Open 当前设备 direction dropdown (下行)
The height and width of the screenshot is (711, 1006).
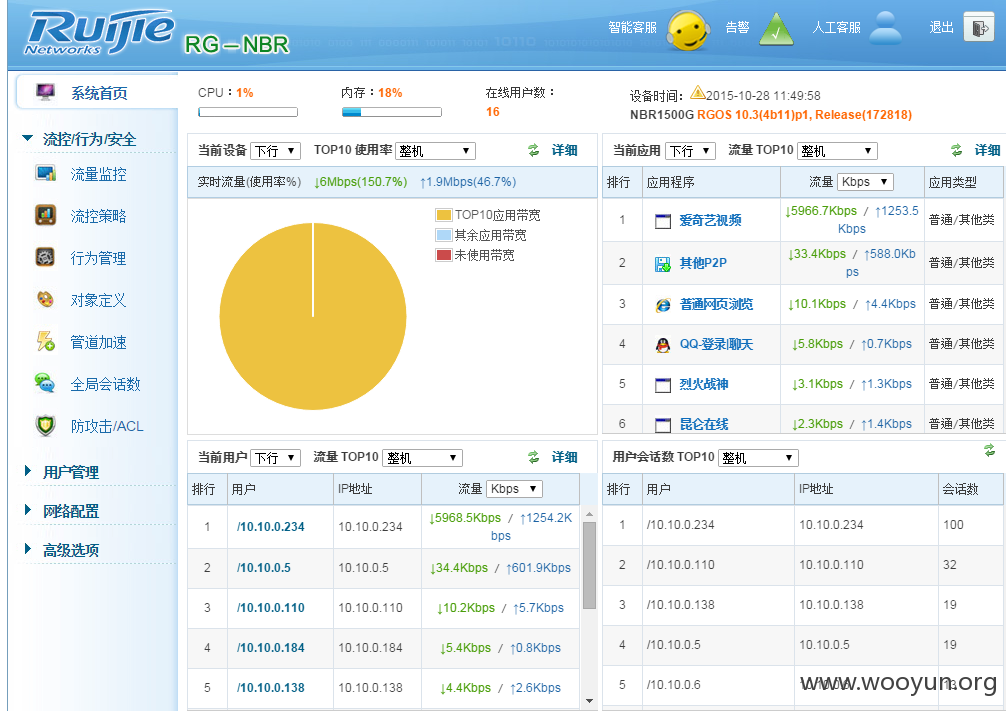point(275,151)
